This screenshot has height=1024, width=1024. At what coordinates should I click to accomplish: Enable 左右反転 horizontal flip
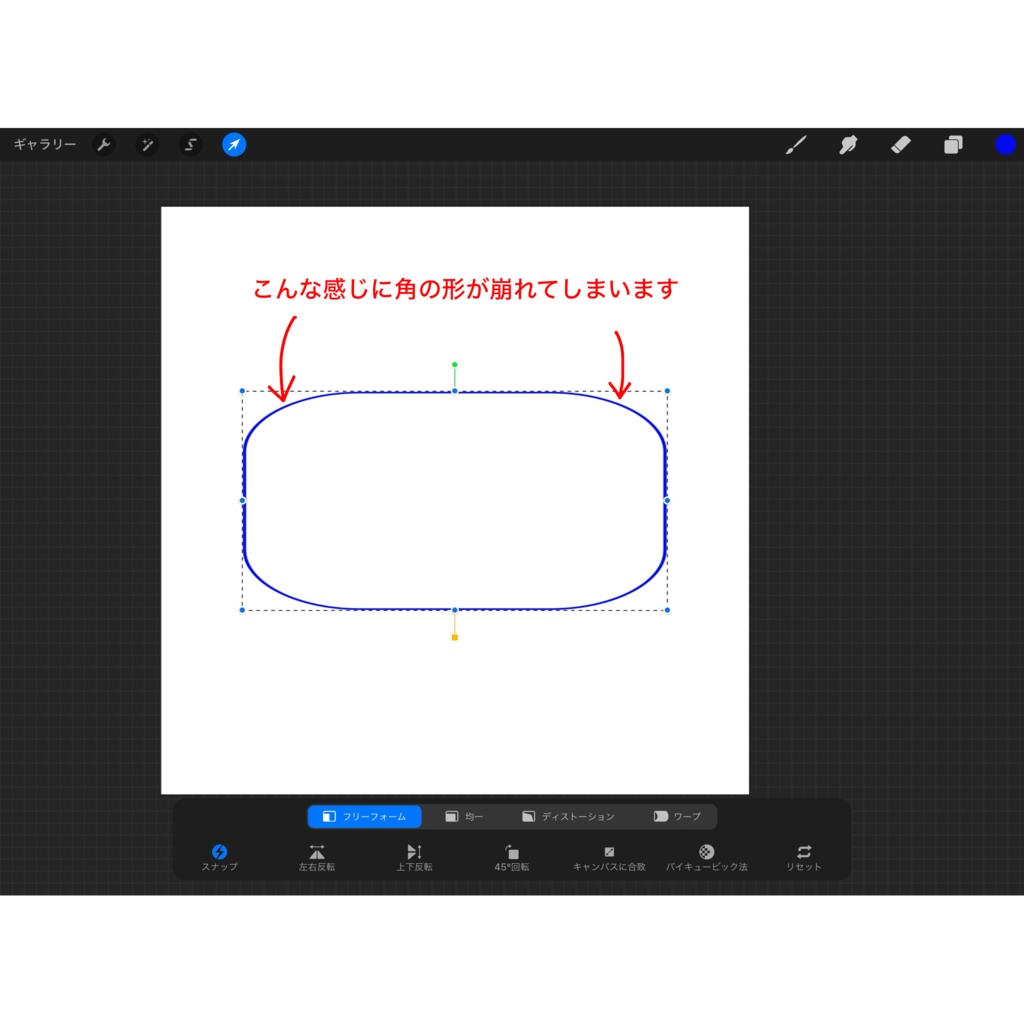tap(315, 857)
